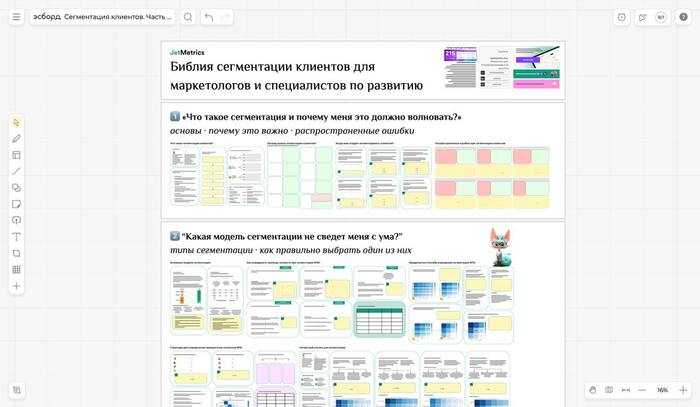
Task: Open the user avatar badge
Action: pyautogui.click(x=661, y=17)
